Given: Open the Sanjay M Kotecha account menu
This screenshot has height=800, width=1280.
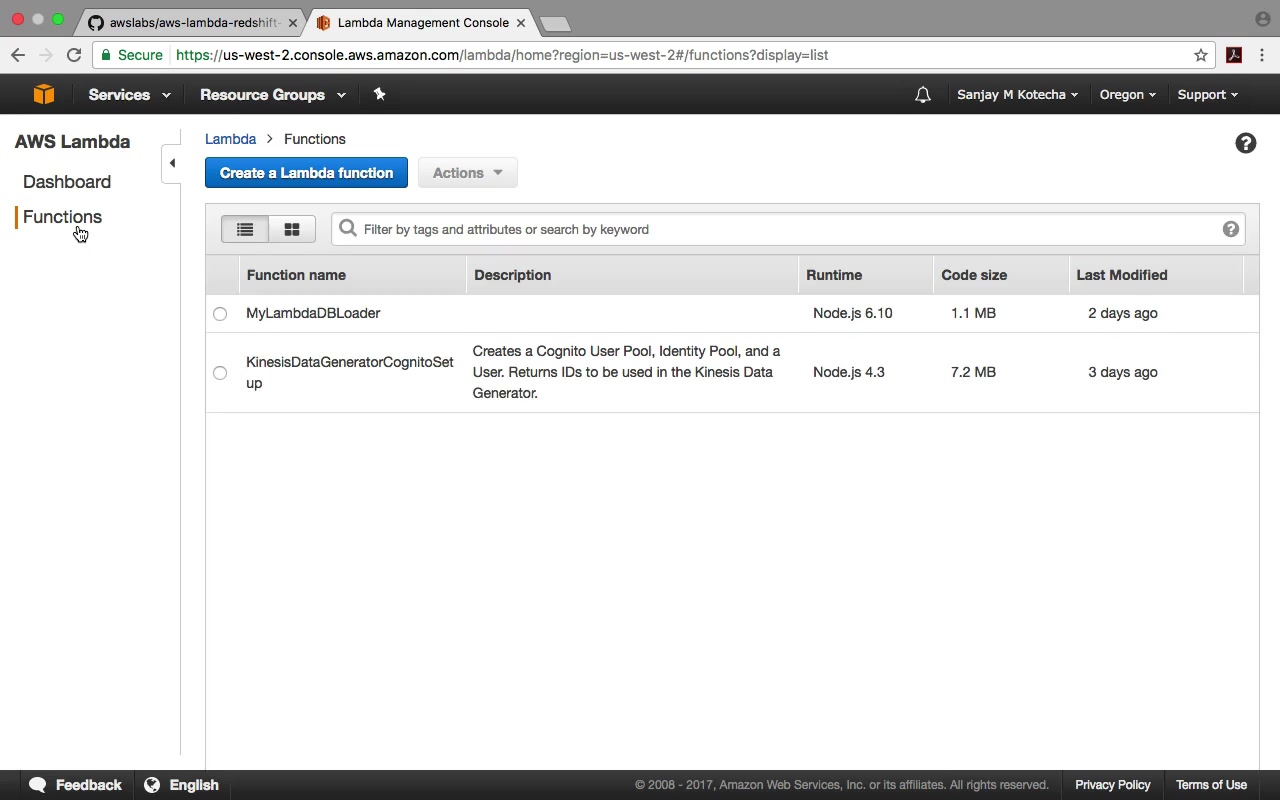Looking at the screenshot, I should click(1017, 95).
